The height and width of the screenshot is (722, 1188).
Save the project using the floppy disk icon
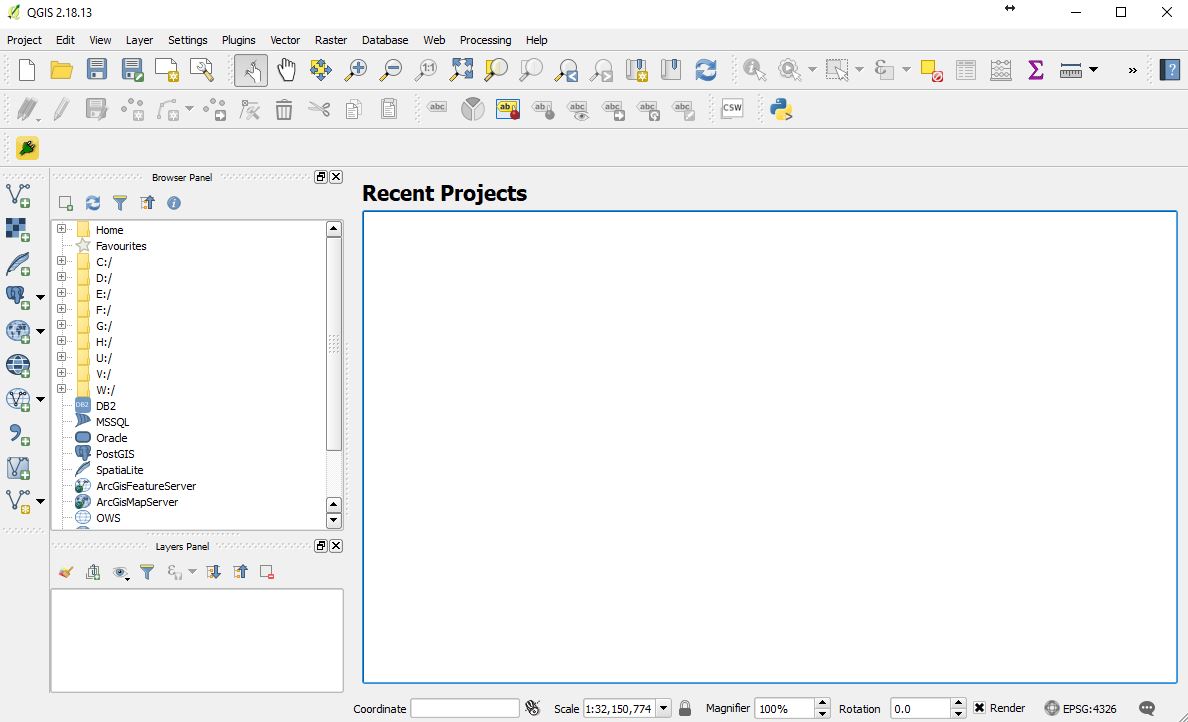click(x=97, y=70)
